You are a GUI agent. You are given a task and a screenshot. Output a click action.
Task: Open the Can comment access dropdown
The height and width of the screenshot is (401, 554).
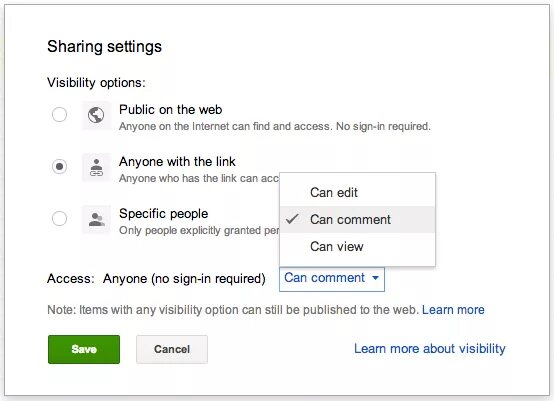[x=332, y=278]
